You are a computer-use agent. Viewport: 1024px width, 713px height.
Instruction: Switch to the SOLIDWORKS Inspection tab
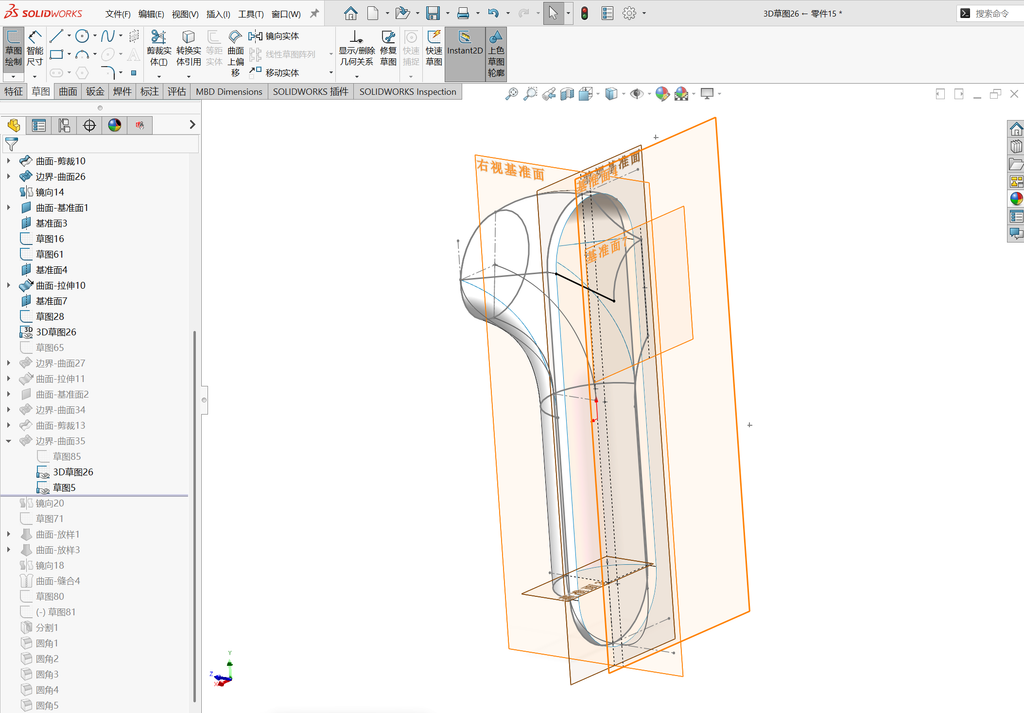tap(408, 91)
